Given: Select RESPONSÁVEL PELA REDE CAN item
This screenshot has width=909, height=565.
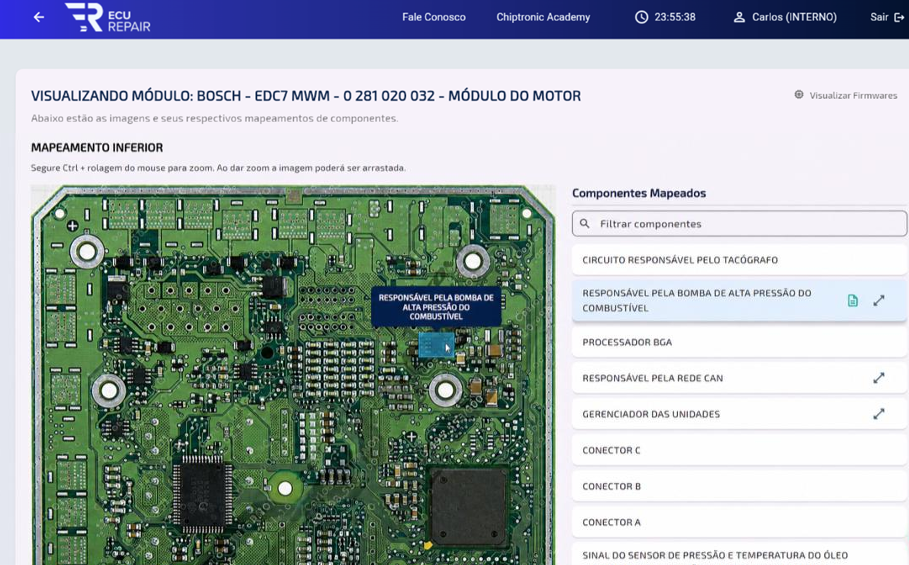Looking at the screenshot, I should coord(739,378).
